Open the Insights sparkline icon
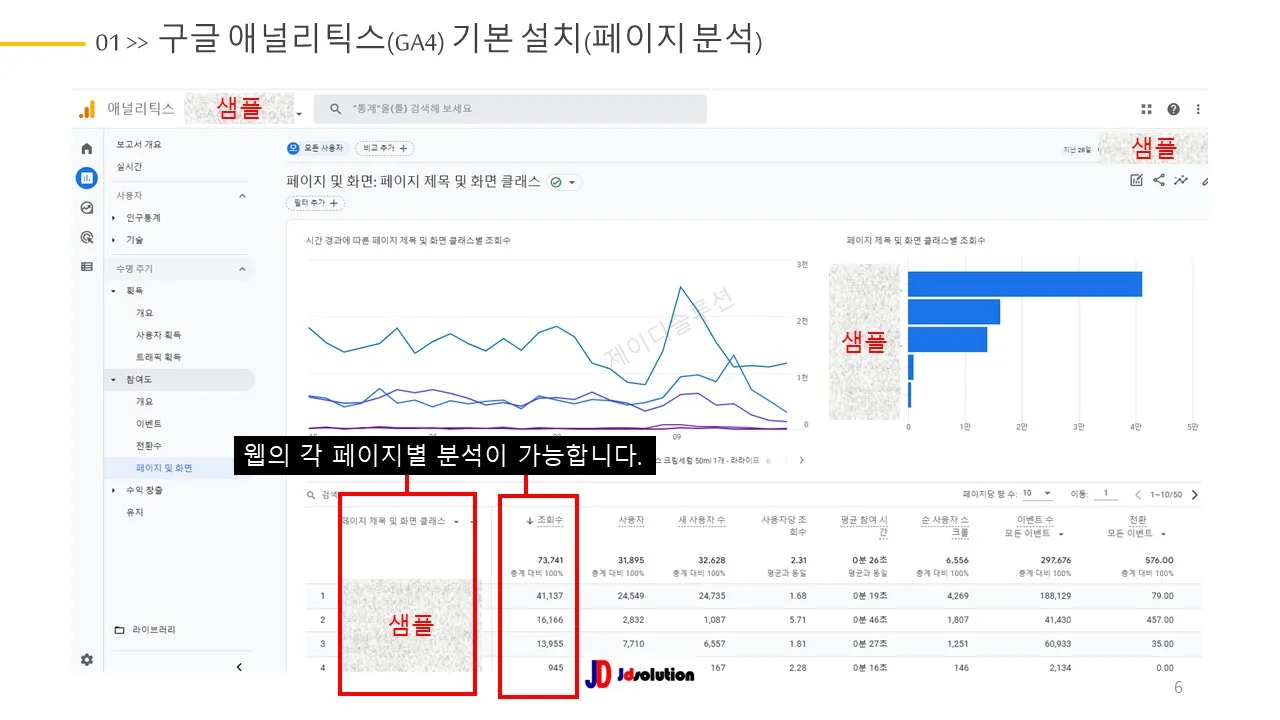Screen dimensions: 1280x720 1182,181
